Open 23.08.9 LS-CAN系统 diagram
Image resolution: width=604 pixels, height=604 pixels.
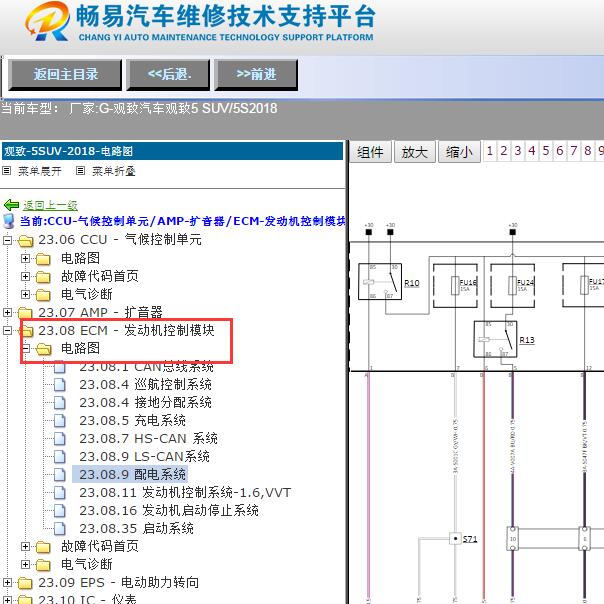[x=144, y=456]
